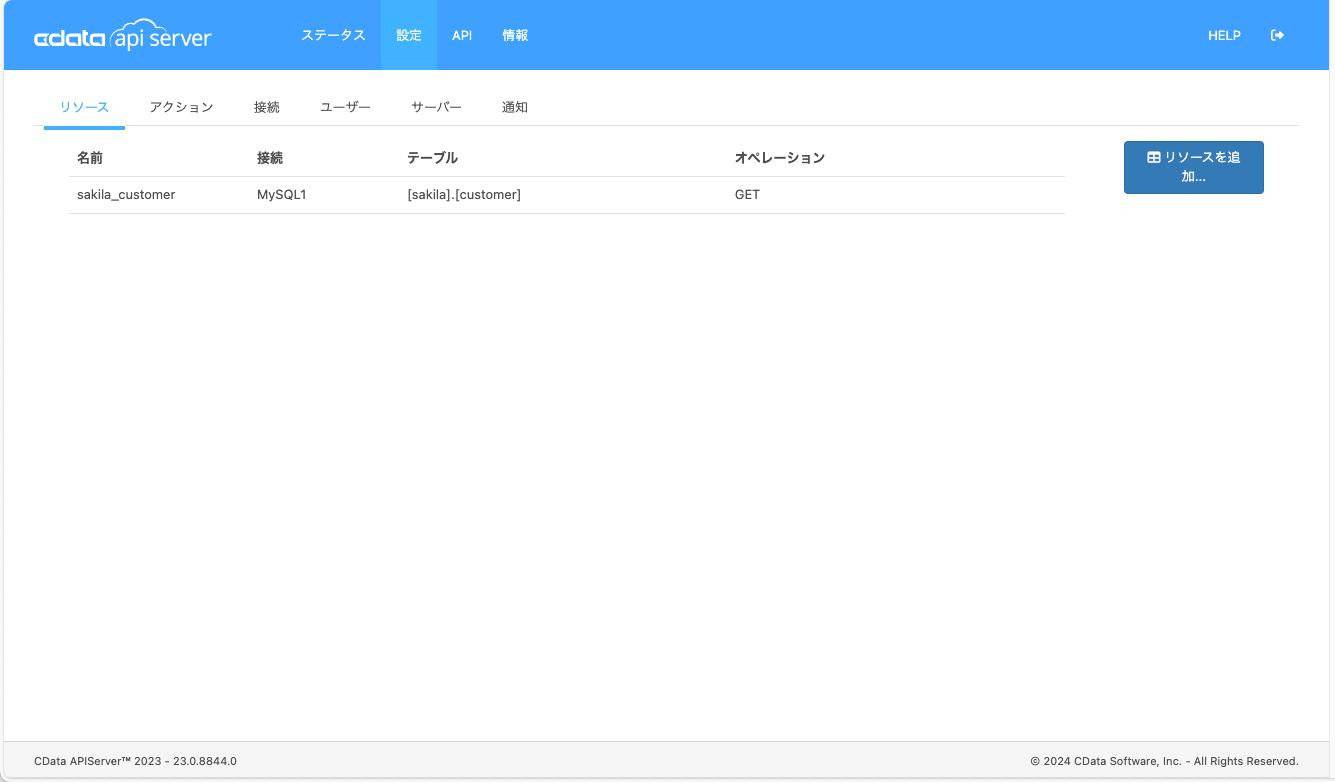Viewport: 1335px width, 782px height.
Task: Click the 接続 column header
Action: tap(270, 158)
